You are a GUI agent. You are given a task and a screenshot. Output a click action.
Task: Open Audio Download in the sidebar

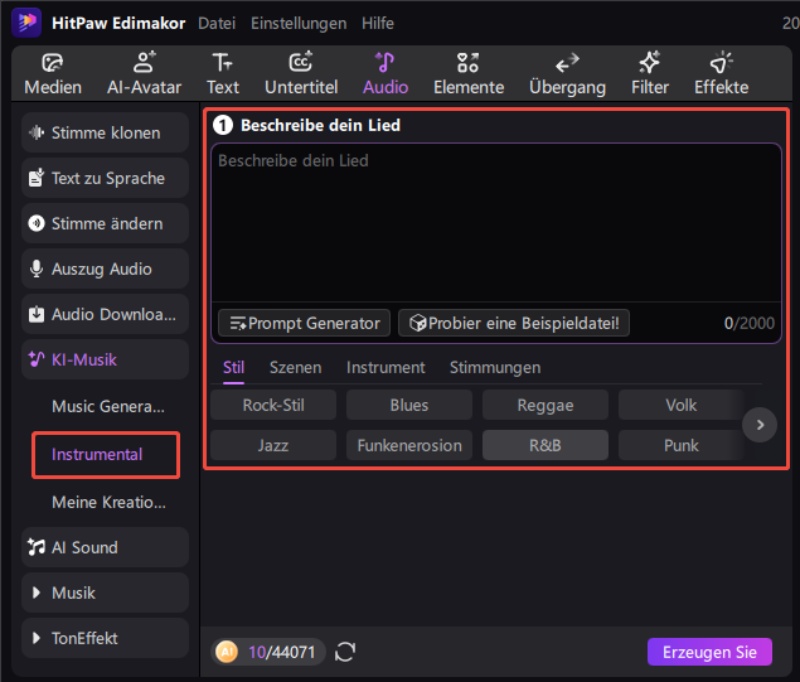click(x=105, y=314)
